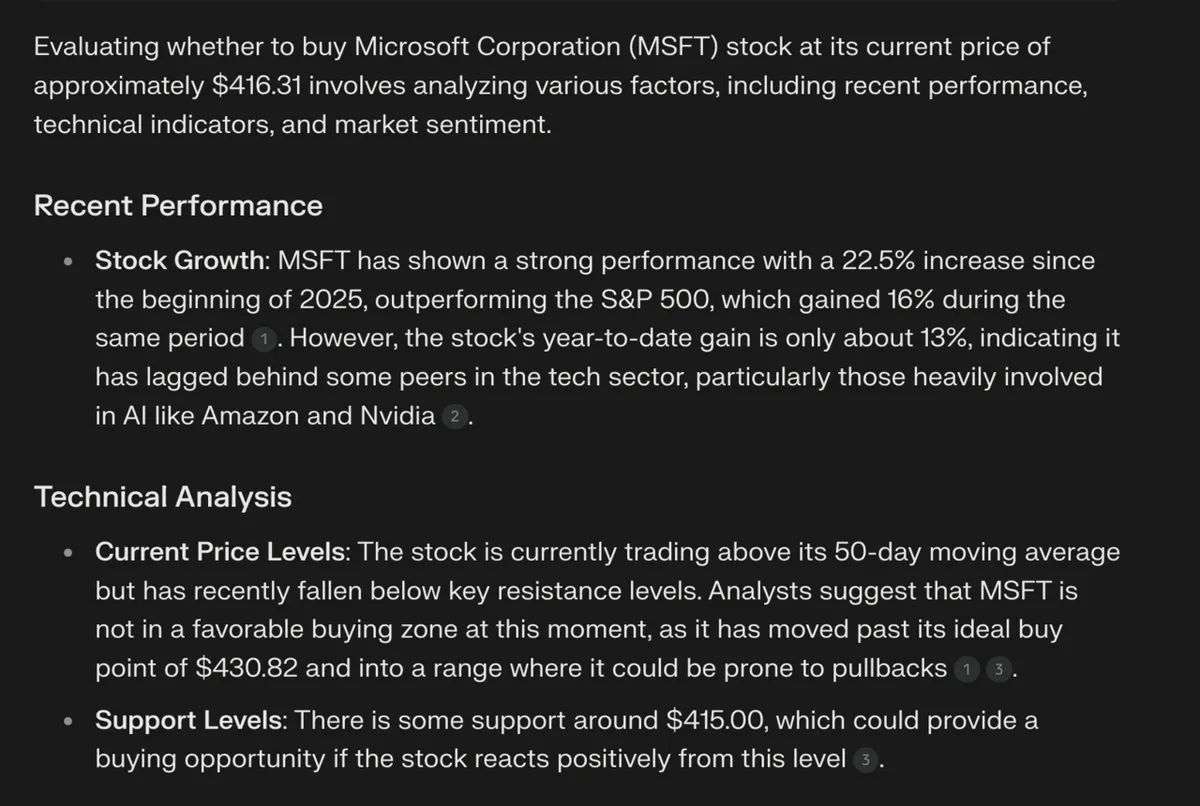Click the "50-day" moving average text
The height and width of the screenshot is (806, 1200).
[x=882, y=552]
